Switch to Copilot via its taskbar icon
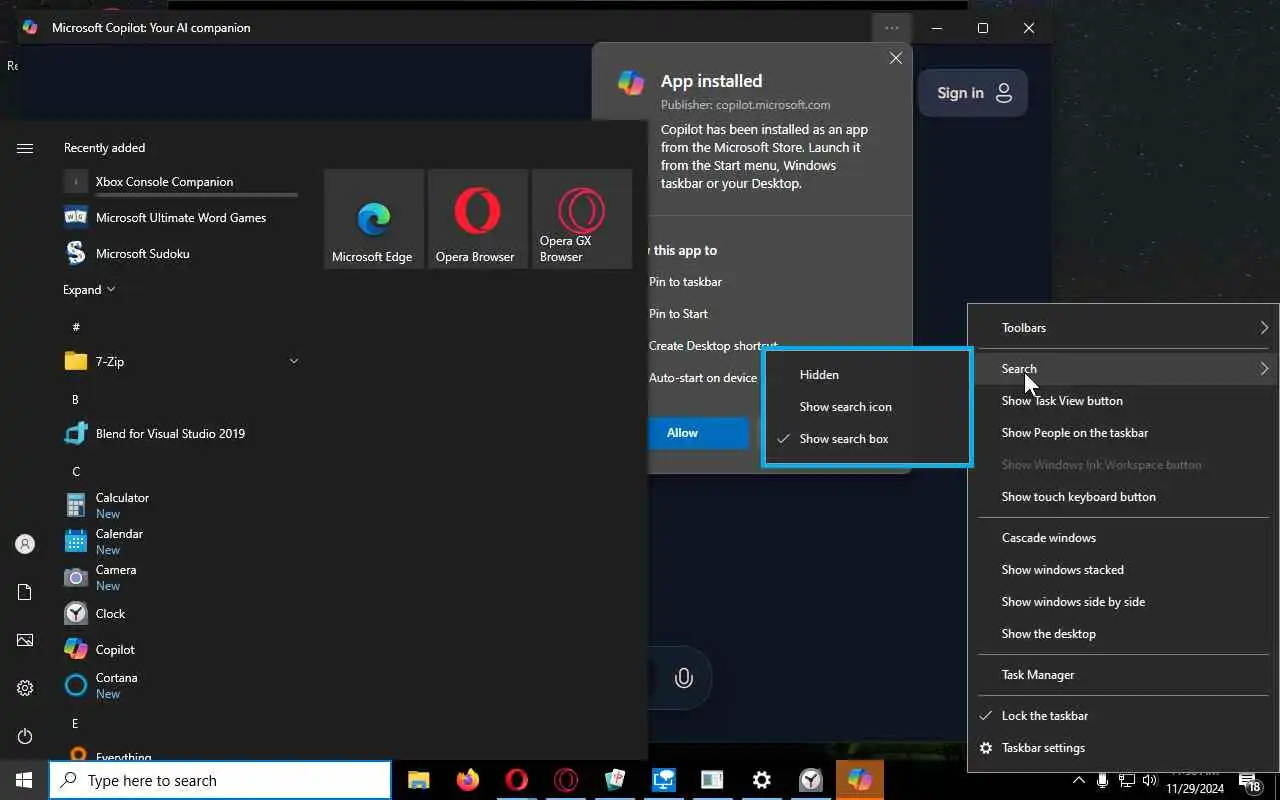 tap(860, 780)
